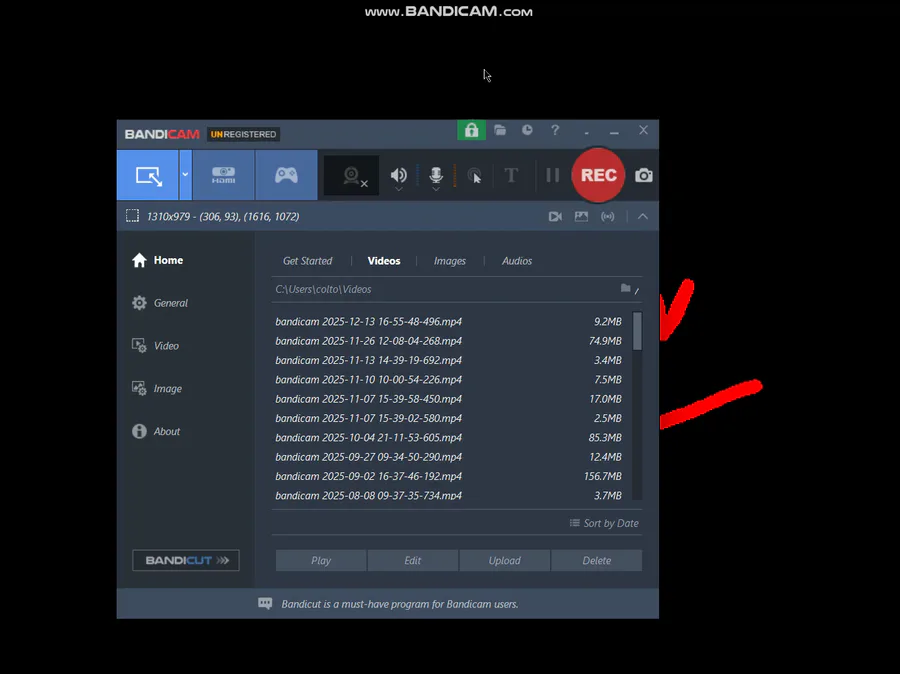Toggle the microphone icon
This screenshot has height=674, width=900.
point(436,174)
